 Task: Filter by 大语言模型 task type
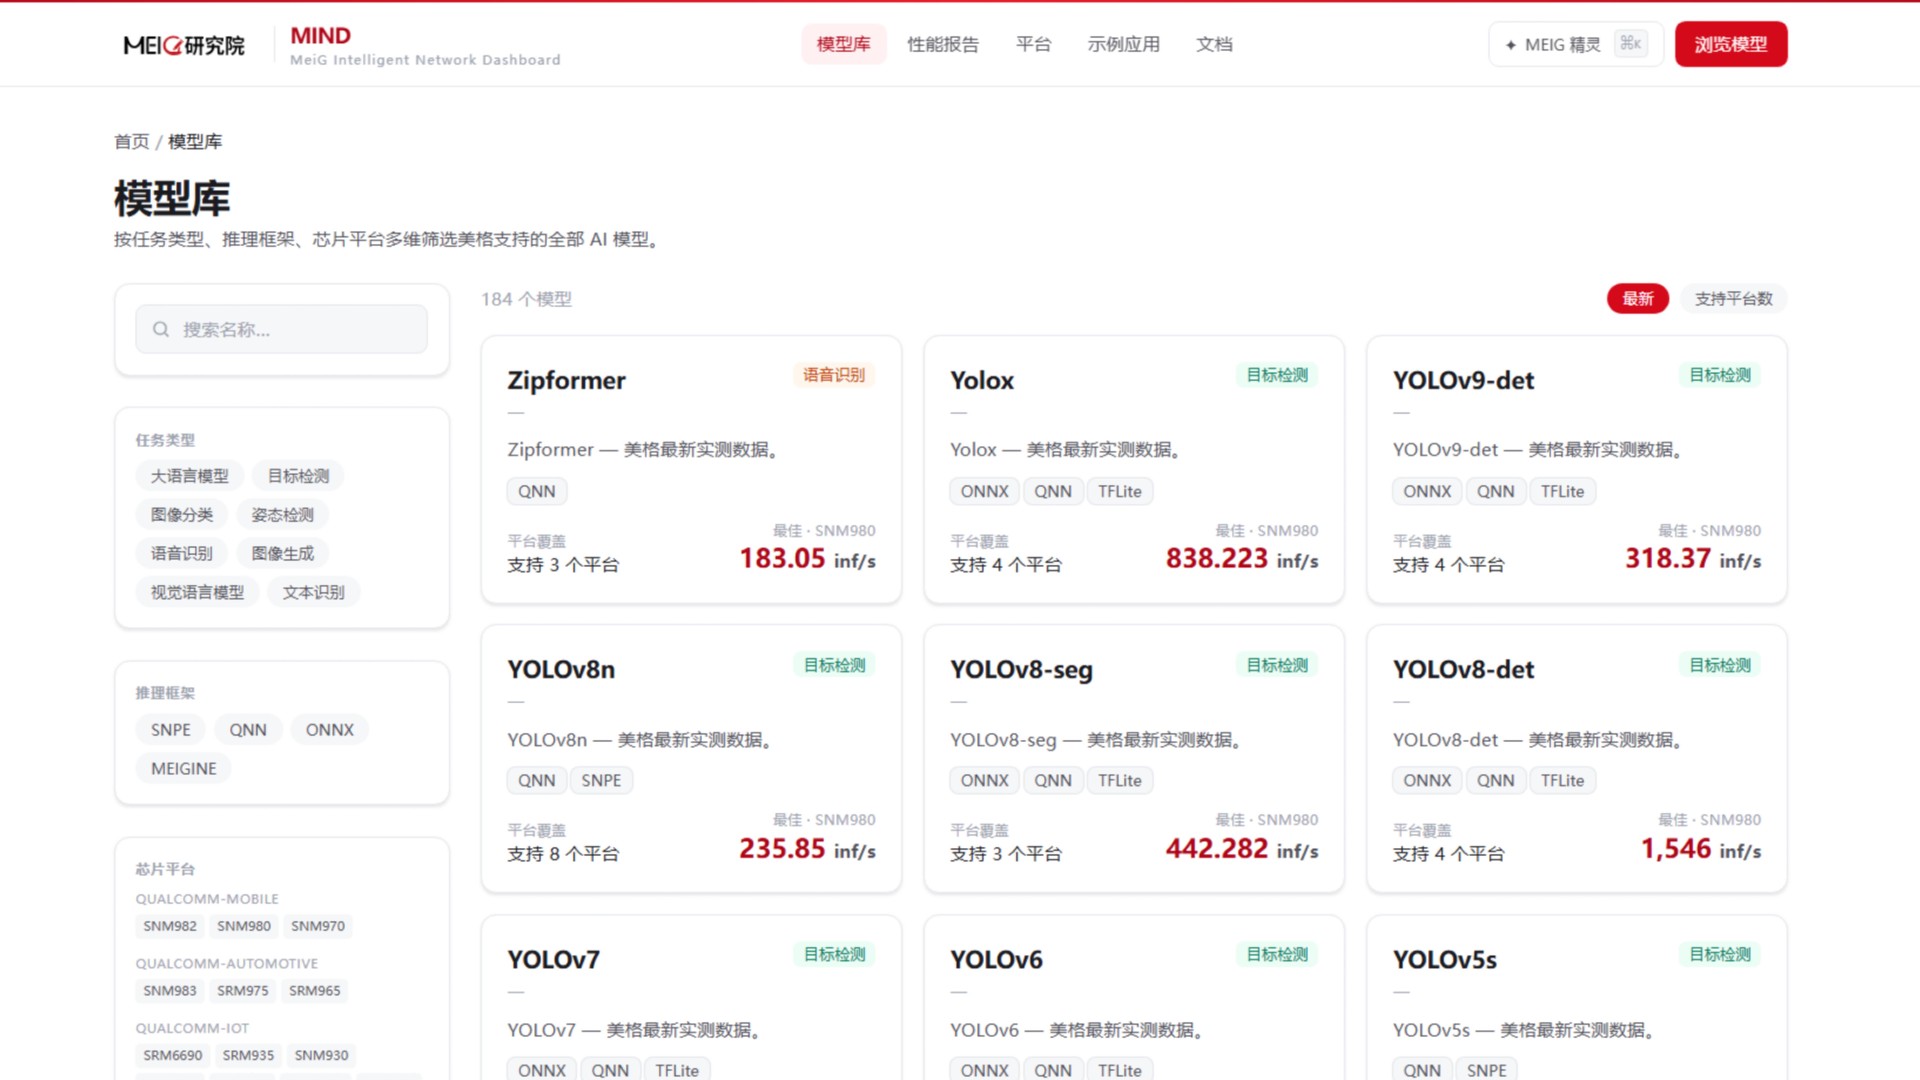click(x=190, y=476)
